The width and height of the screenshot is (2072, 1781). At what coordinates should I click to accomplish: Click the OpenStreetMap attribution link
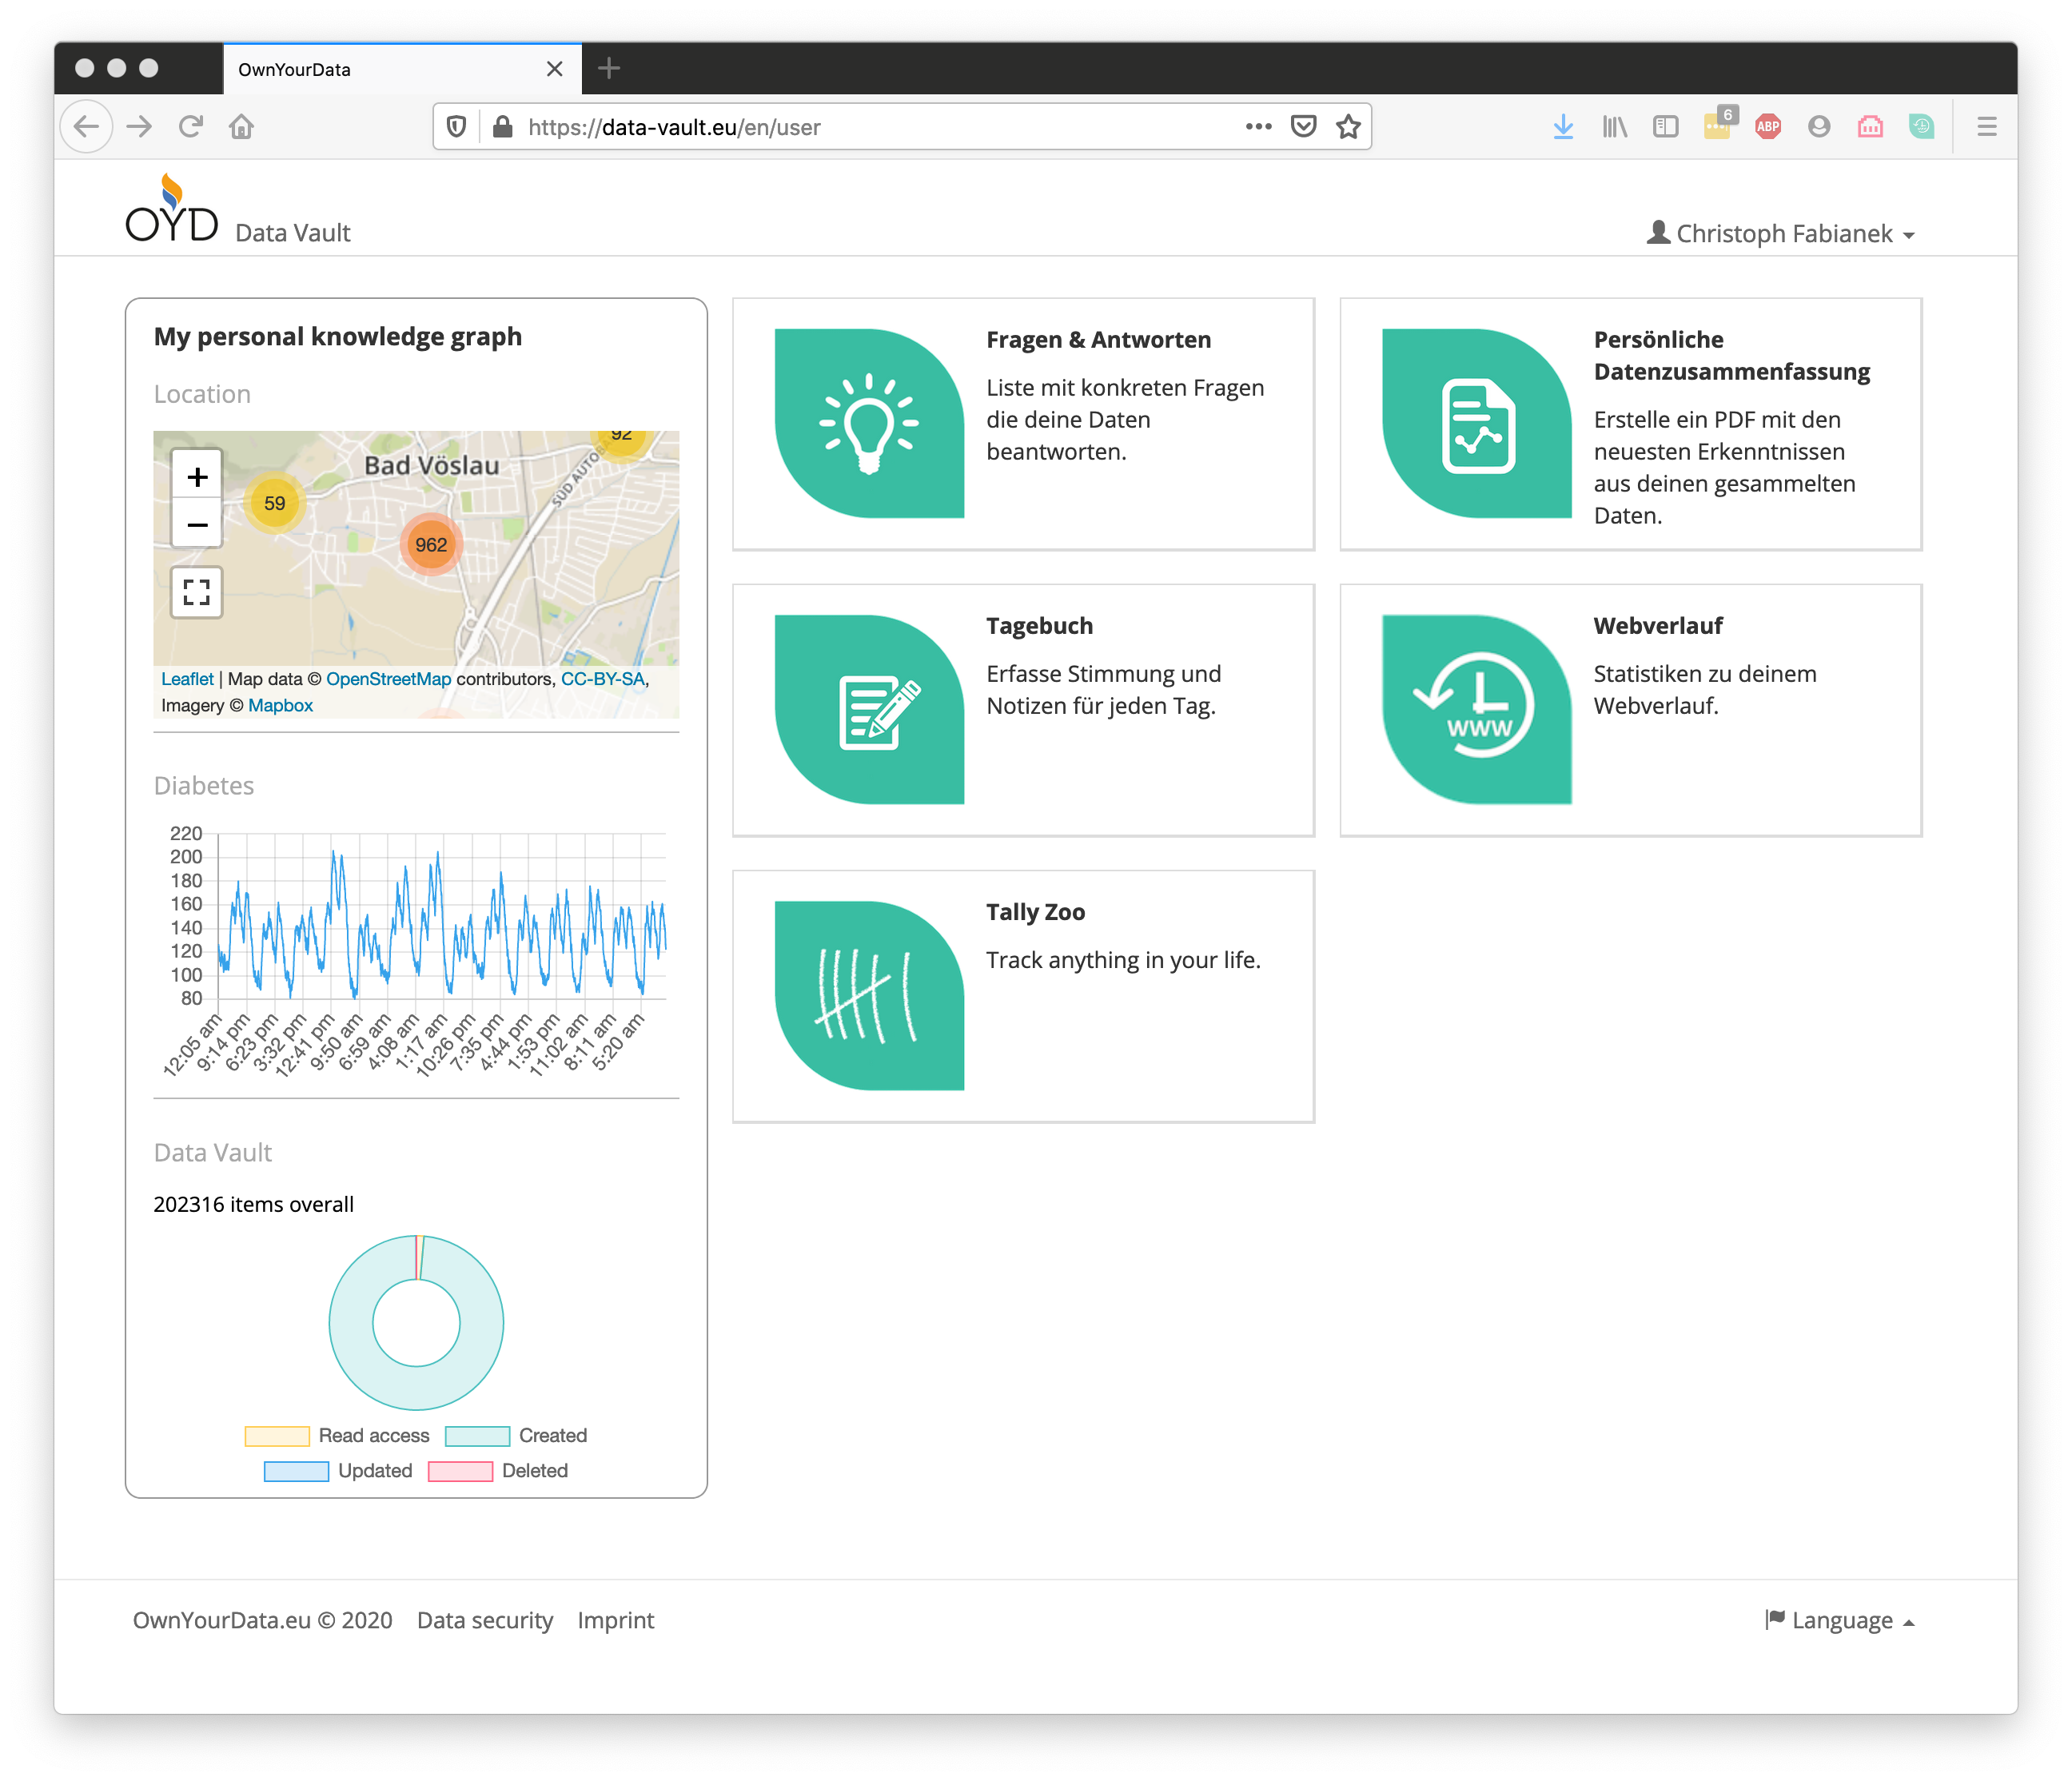coord(388,679)
